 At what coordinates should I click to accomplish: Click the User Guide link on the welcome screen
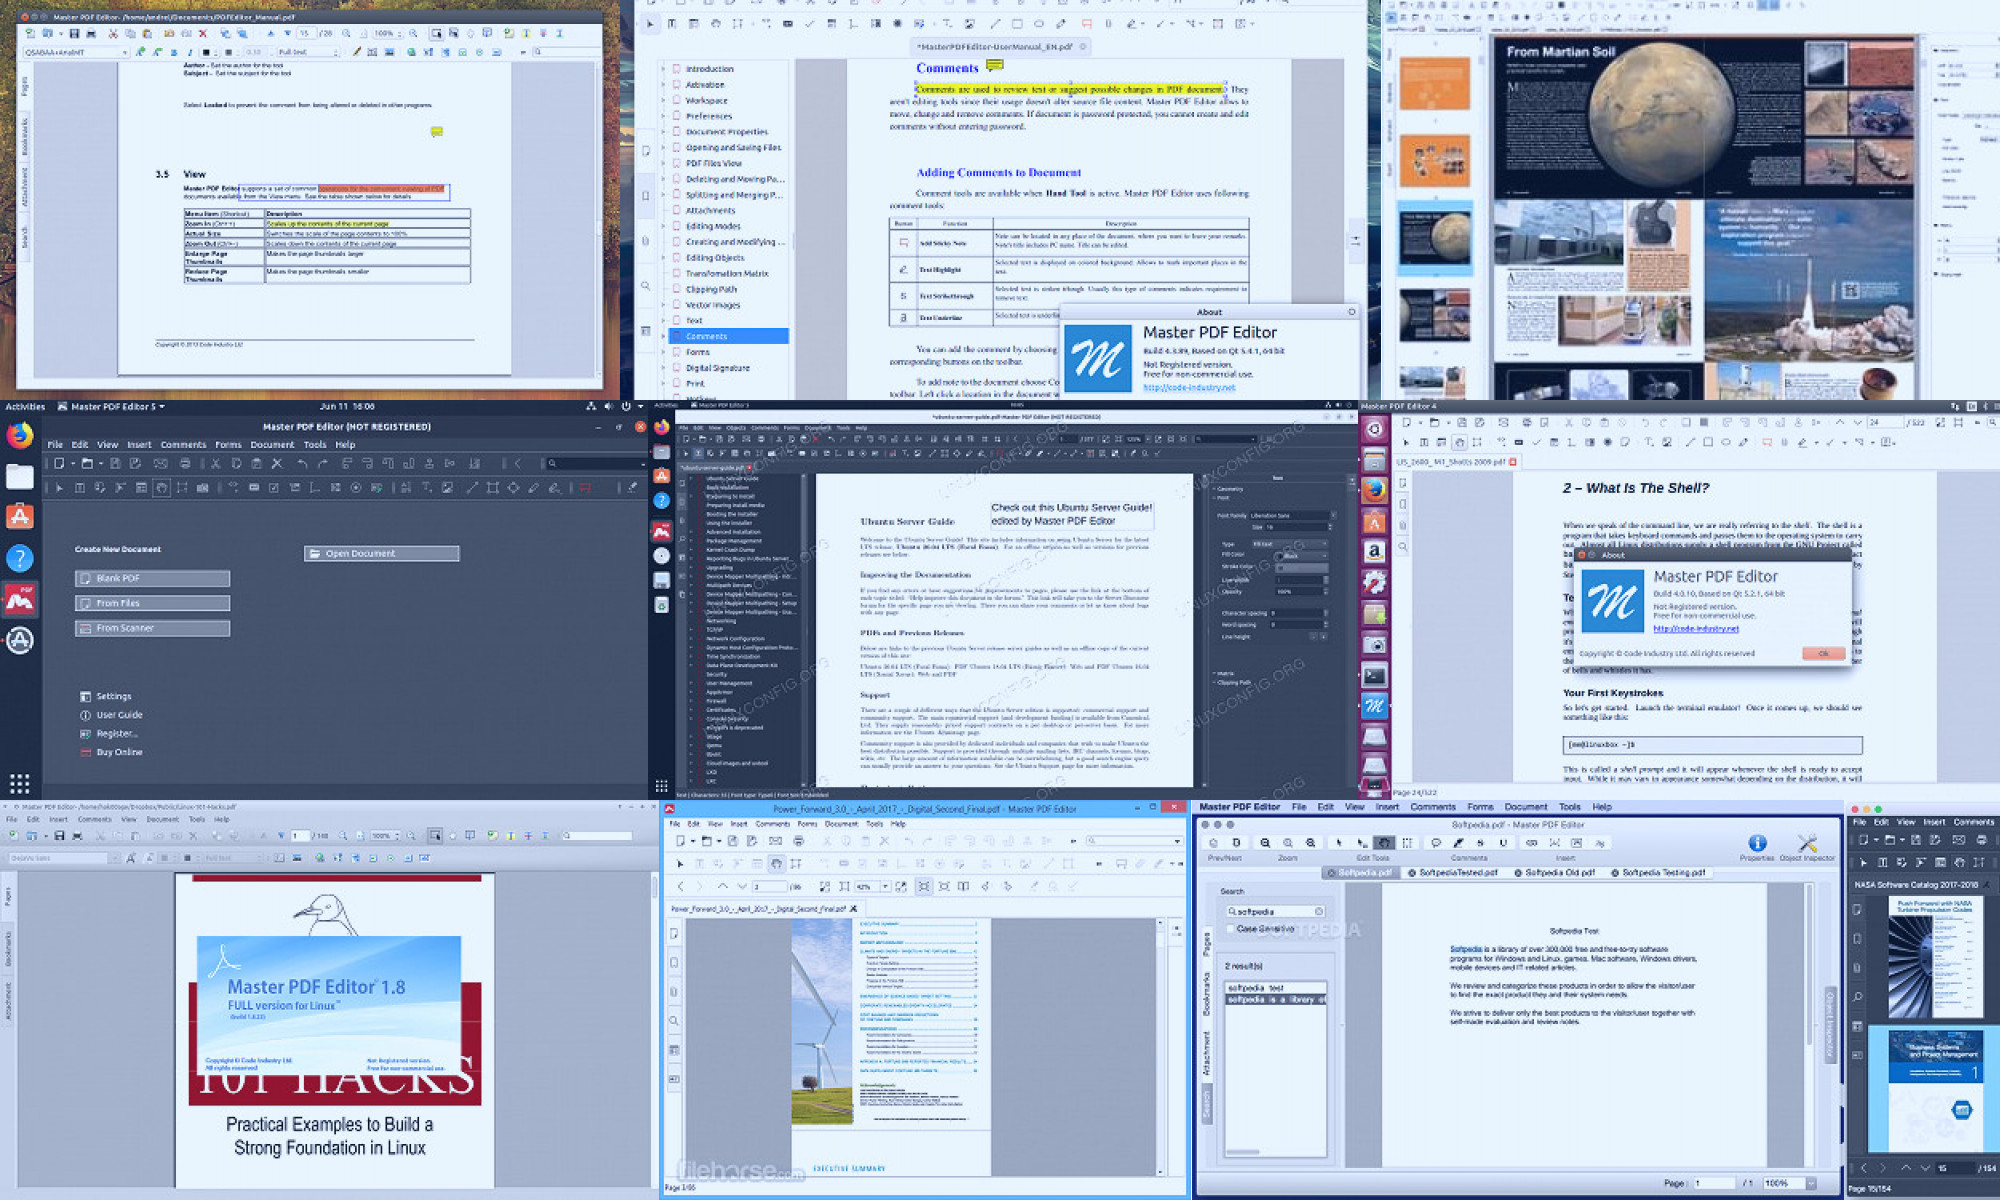pyautogui.click(x=119, y=715)
